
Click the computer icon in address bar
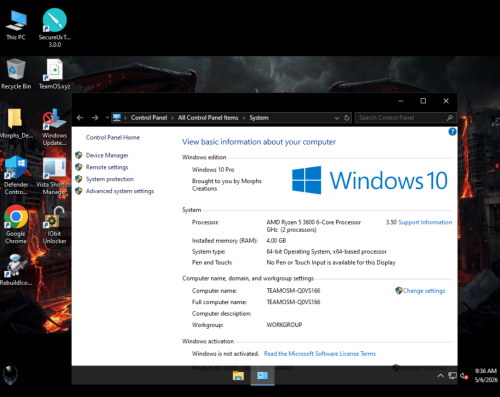click(117, 118)
